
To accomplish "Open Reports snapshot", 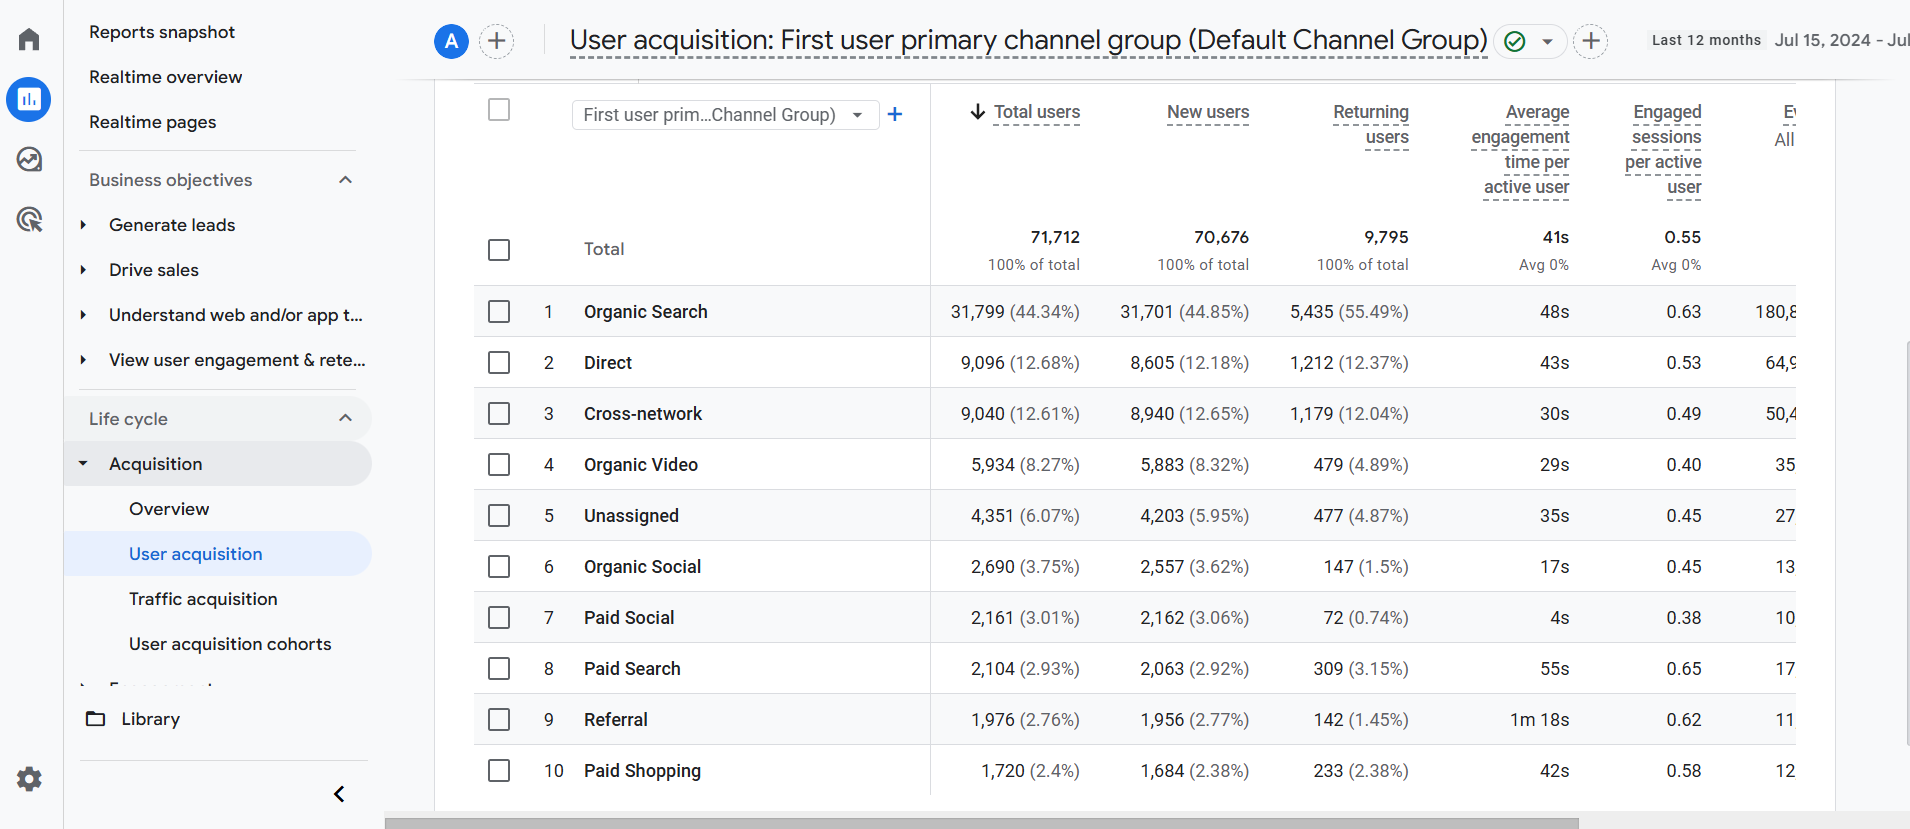I will [162, 32].
